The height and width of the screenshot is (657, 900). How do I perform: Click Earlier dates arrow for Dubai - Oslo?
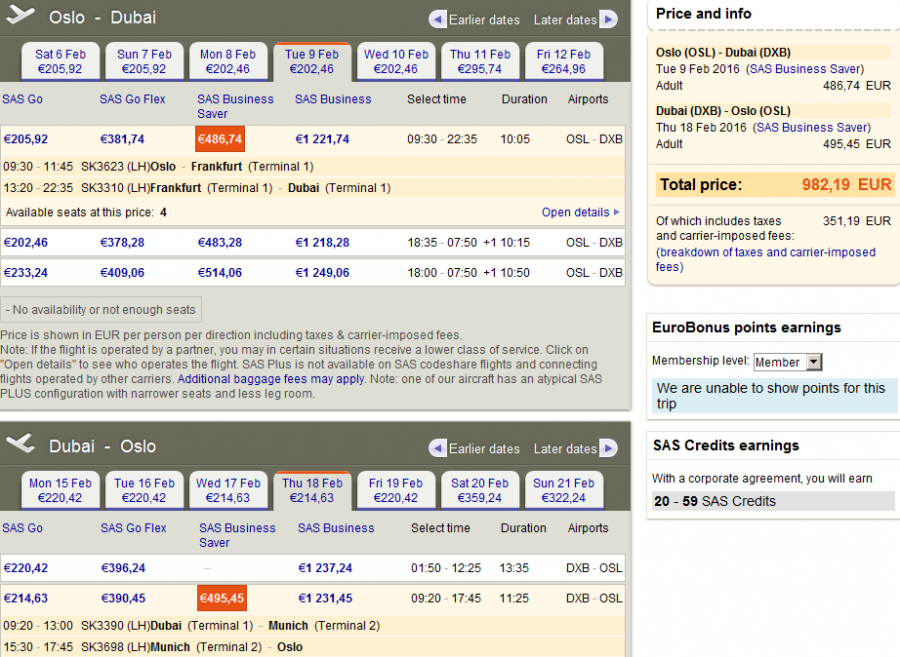pyautogui.click(x=437, y=448)
